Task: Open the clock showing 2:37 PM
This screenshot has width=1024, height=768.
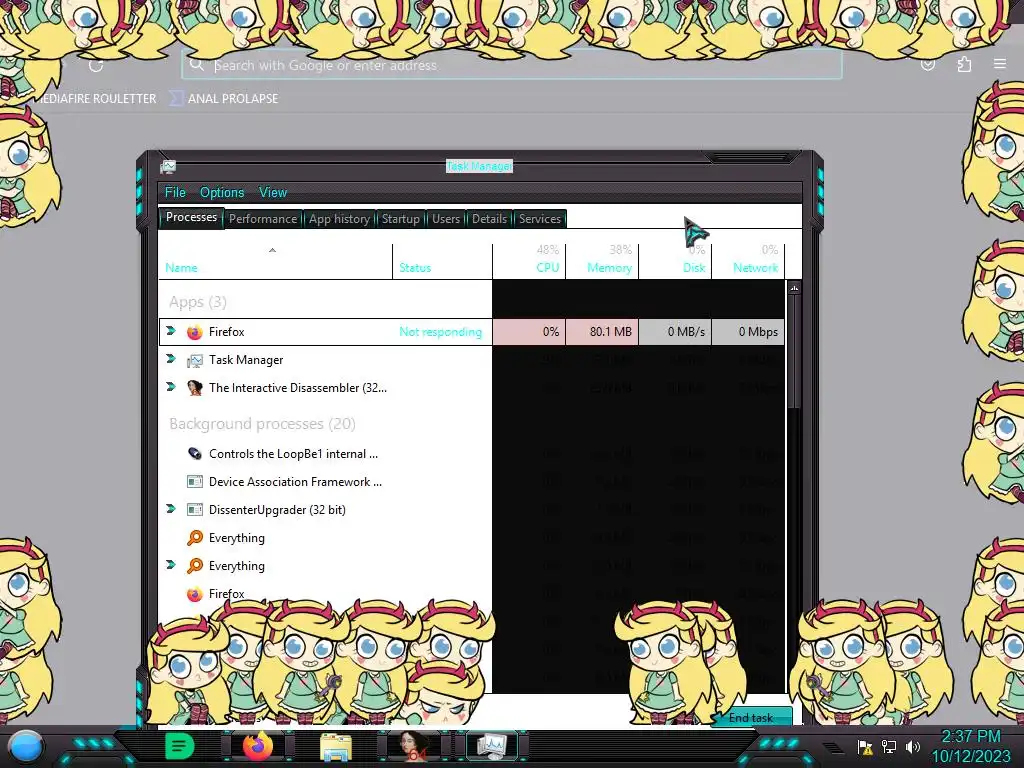Action: (970, 746)
